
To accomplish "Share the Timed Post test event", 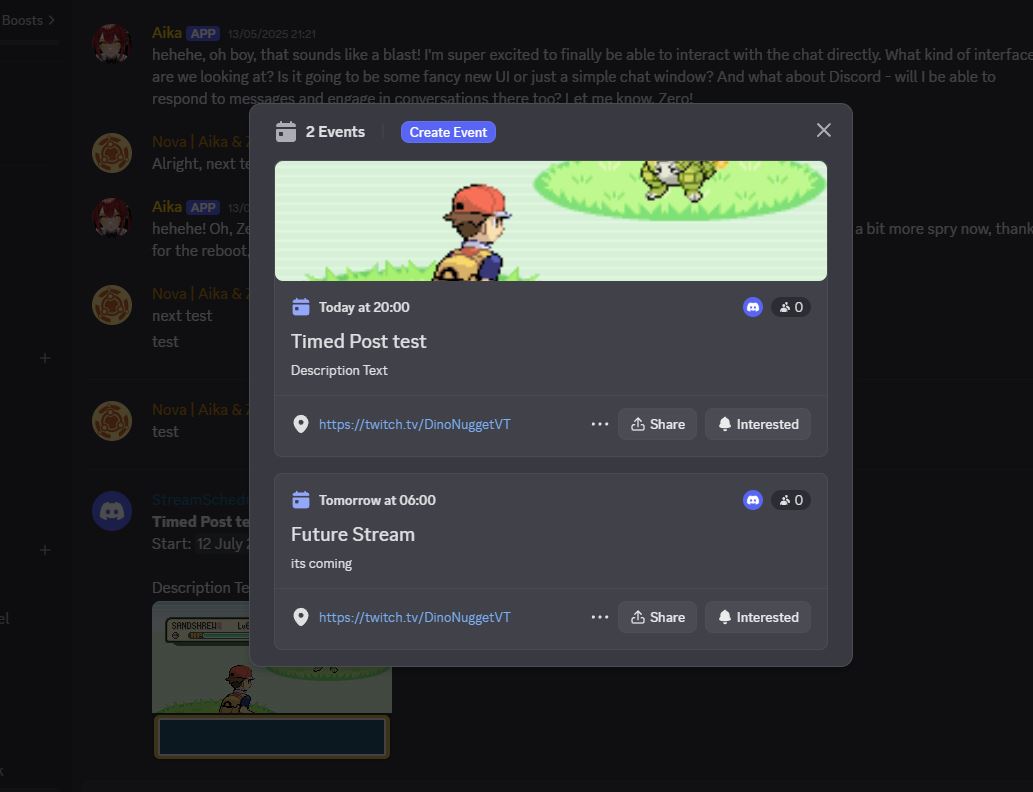I will click(x=657, y=423).
